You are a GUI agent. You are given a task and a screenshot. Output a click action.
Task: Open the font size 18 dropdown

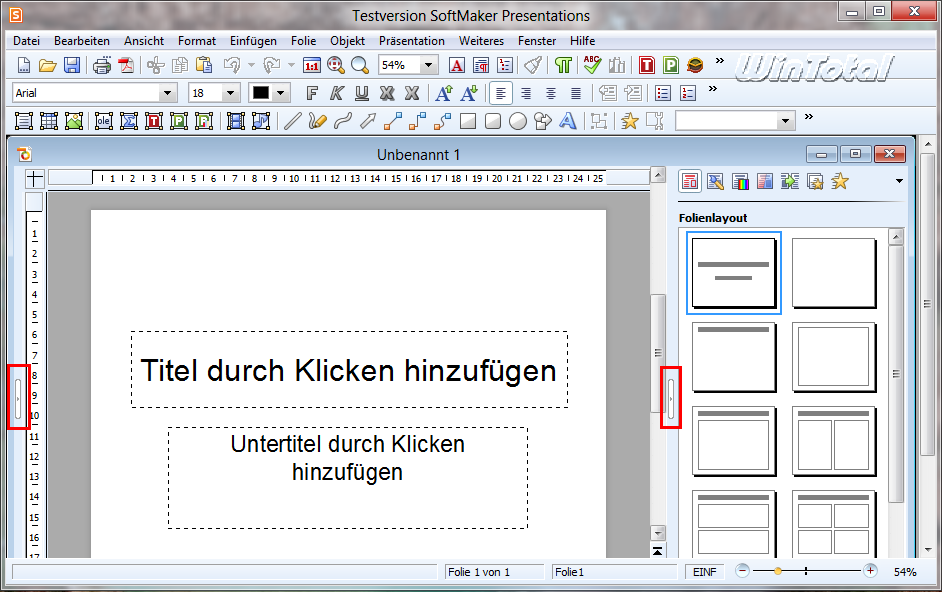coord(229,93)
